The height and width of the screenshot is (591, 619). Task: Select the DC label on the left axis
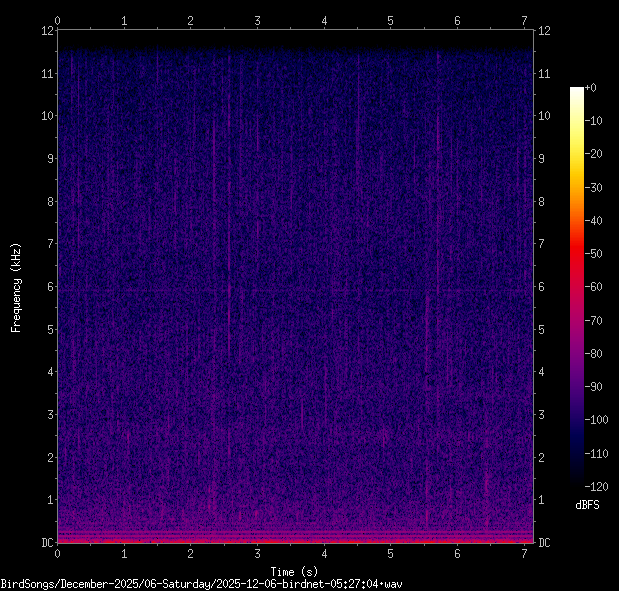click(44, 543)
